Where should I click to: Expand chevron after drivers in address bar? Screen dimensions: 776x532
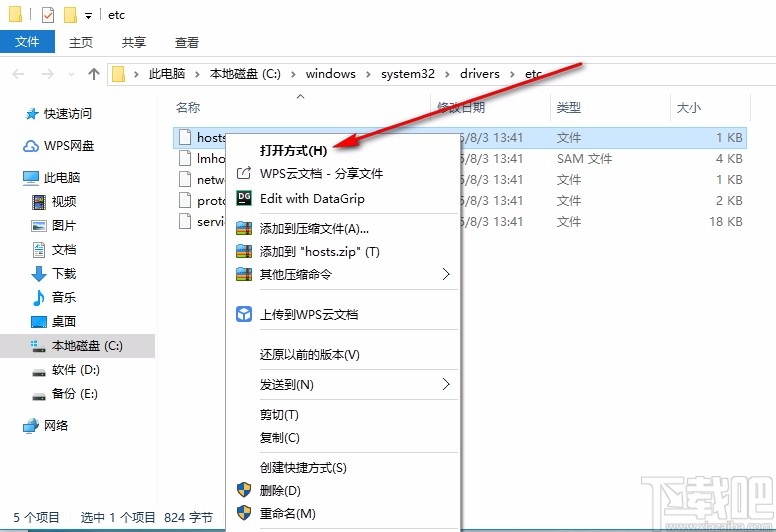pos(513,74)
